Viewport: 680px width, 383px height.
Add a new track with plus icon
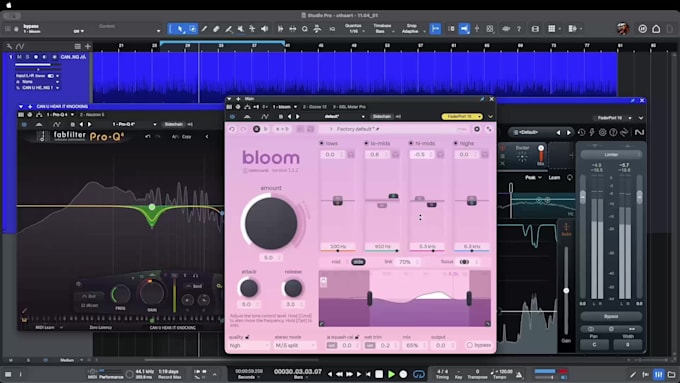click(x=88, y=46)
